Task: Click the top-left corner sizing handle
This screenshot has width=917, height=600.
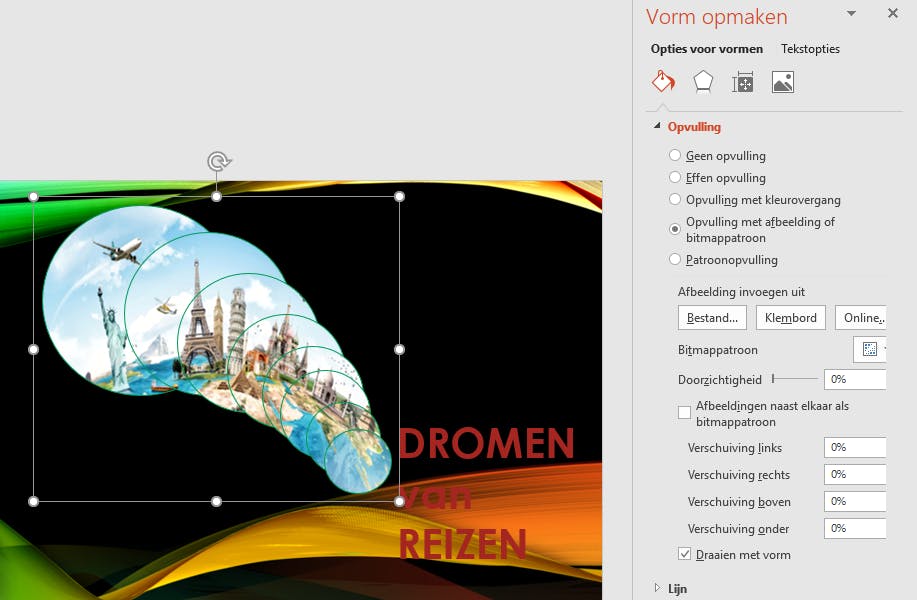Action: (x=33, y=196)
